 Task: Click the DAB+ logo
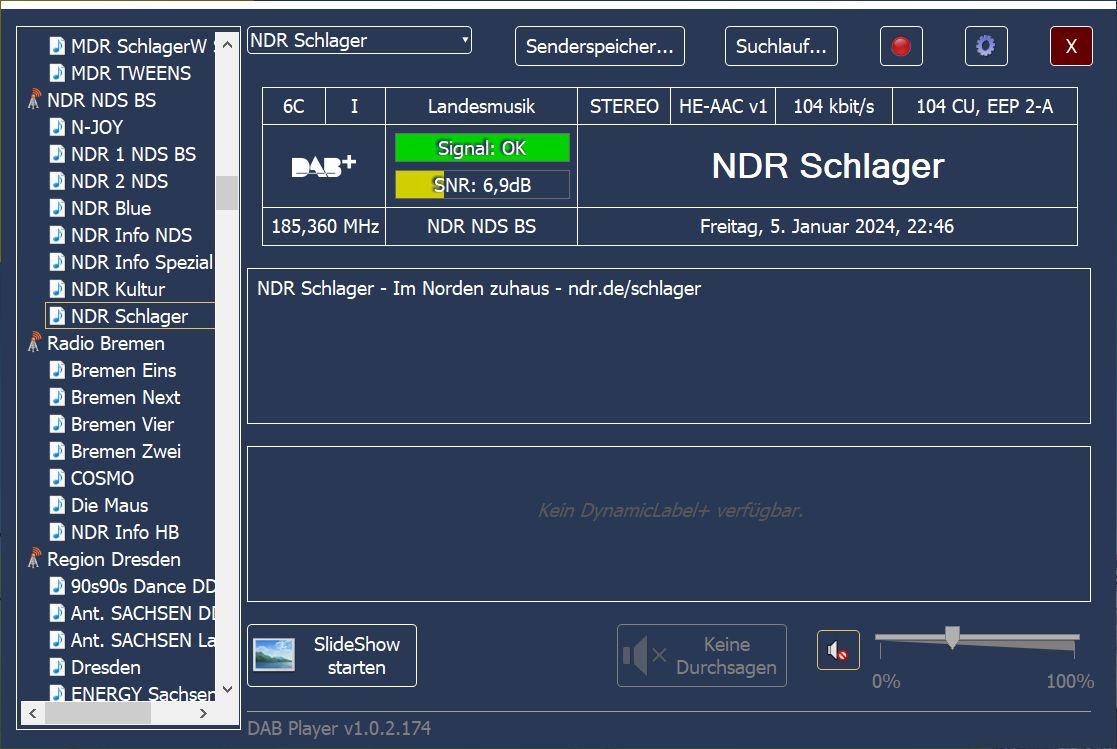point(323,167)
